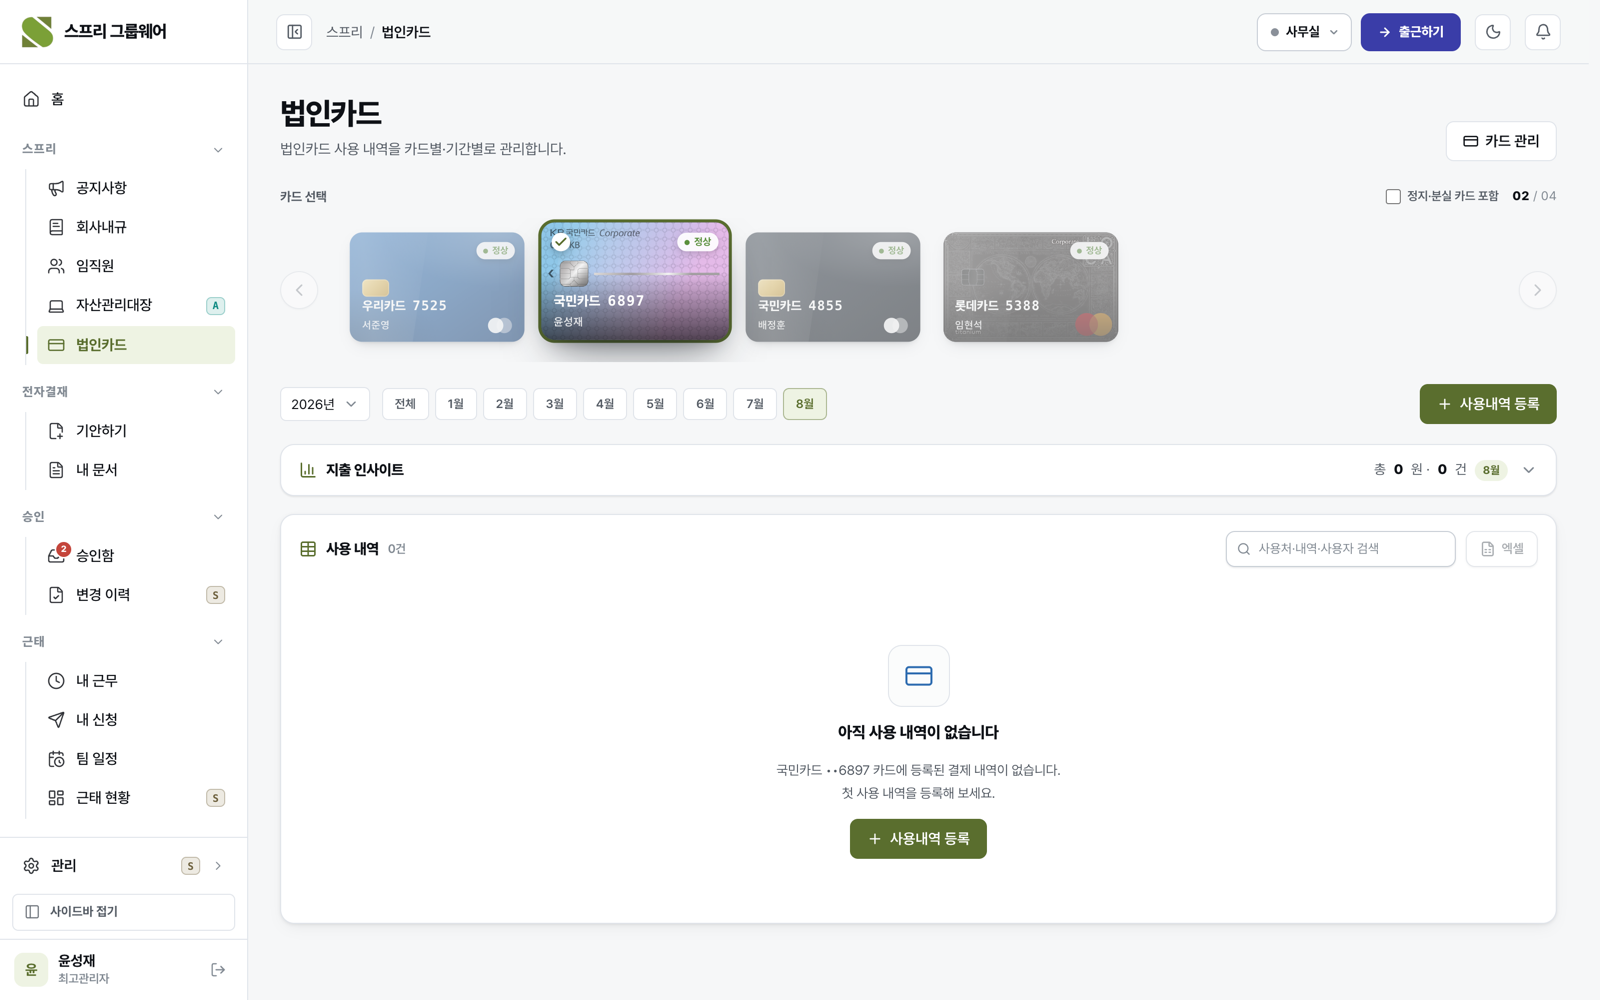Show previous cards with left arrow
The height and width of the screenshot is (1000, 1600).
tap(299, 290)
